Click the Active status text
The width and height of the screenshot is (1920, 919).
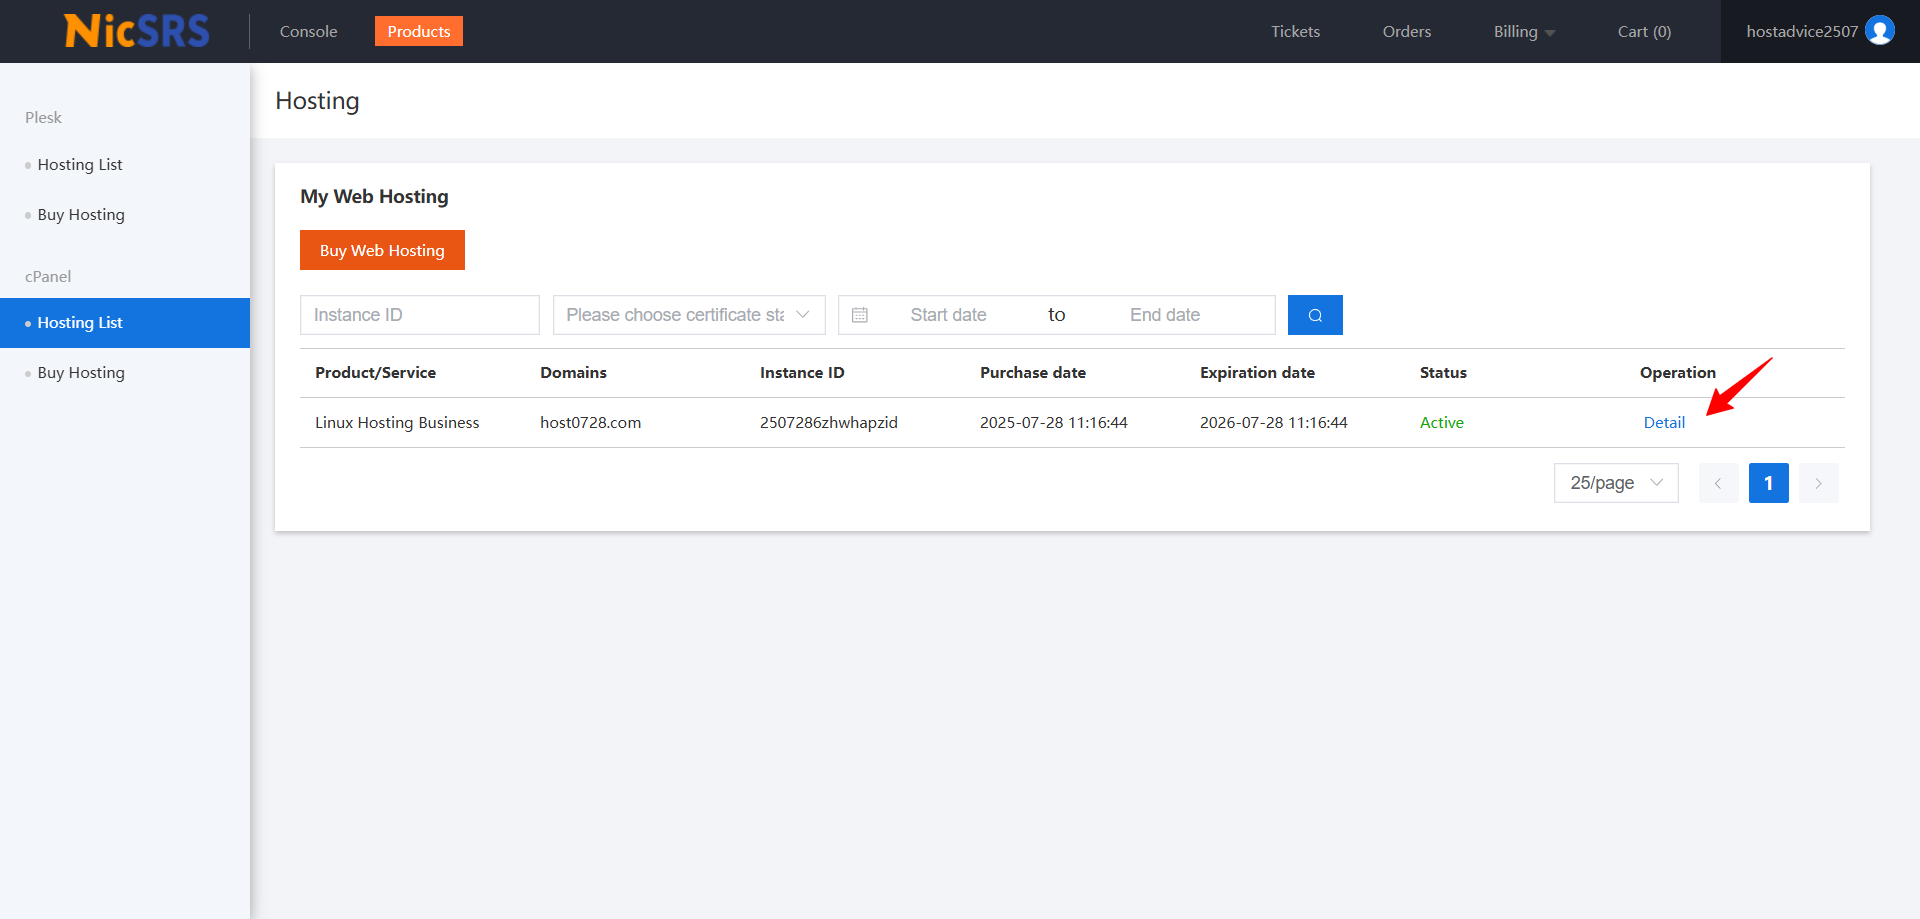[1441, 423]
